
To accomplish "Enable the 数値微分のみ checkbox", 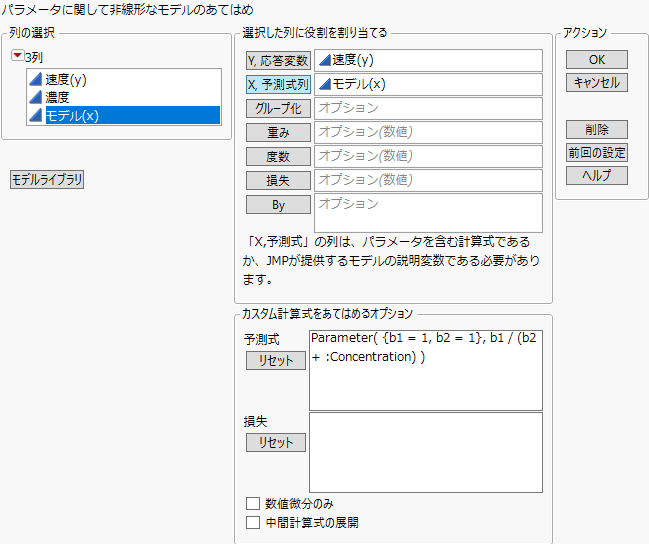I will point(252,503).
